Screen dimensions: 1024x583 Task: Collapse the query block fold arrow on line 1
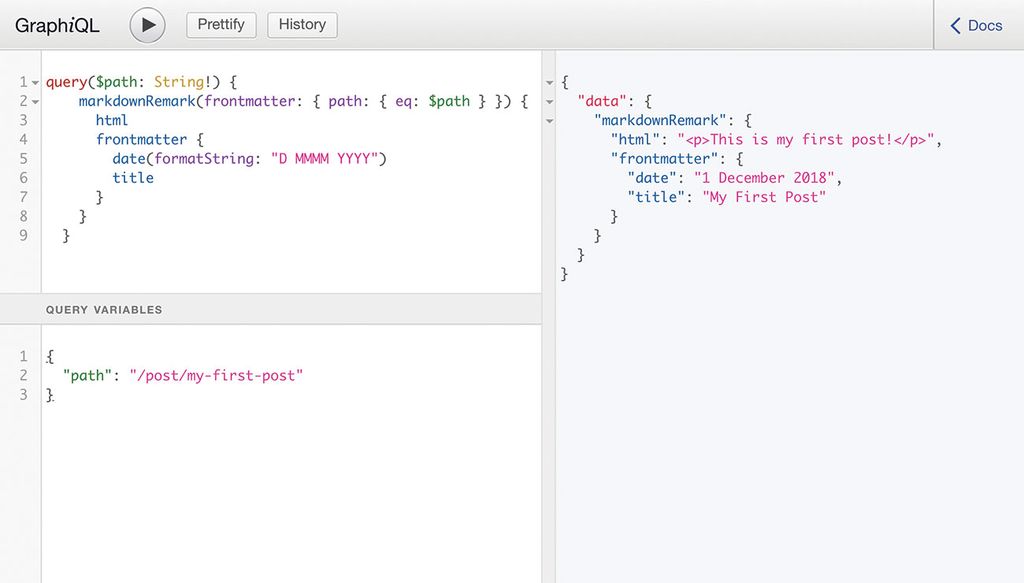[x=33, y=81]
